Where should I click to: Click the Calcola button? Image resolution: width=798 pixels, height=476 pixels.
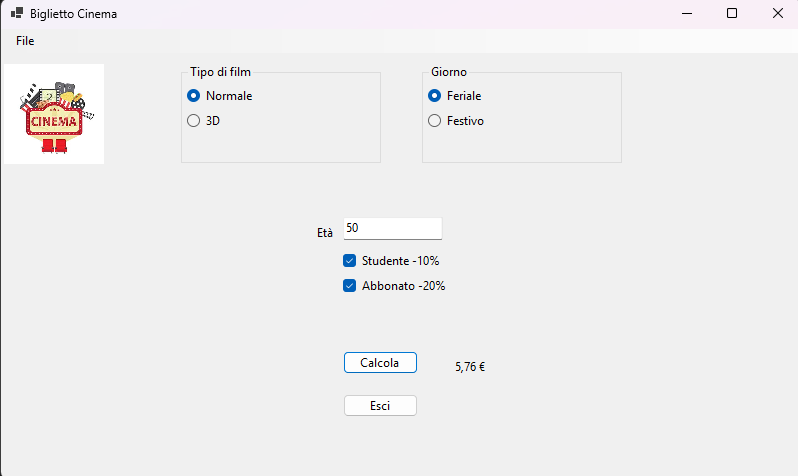(380, 362)
